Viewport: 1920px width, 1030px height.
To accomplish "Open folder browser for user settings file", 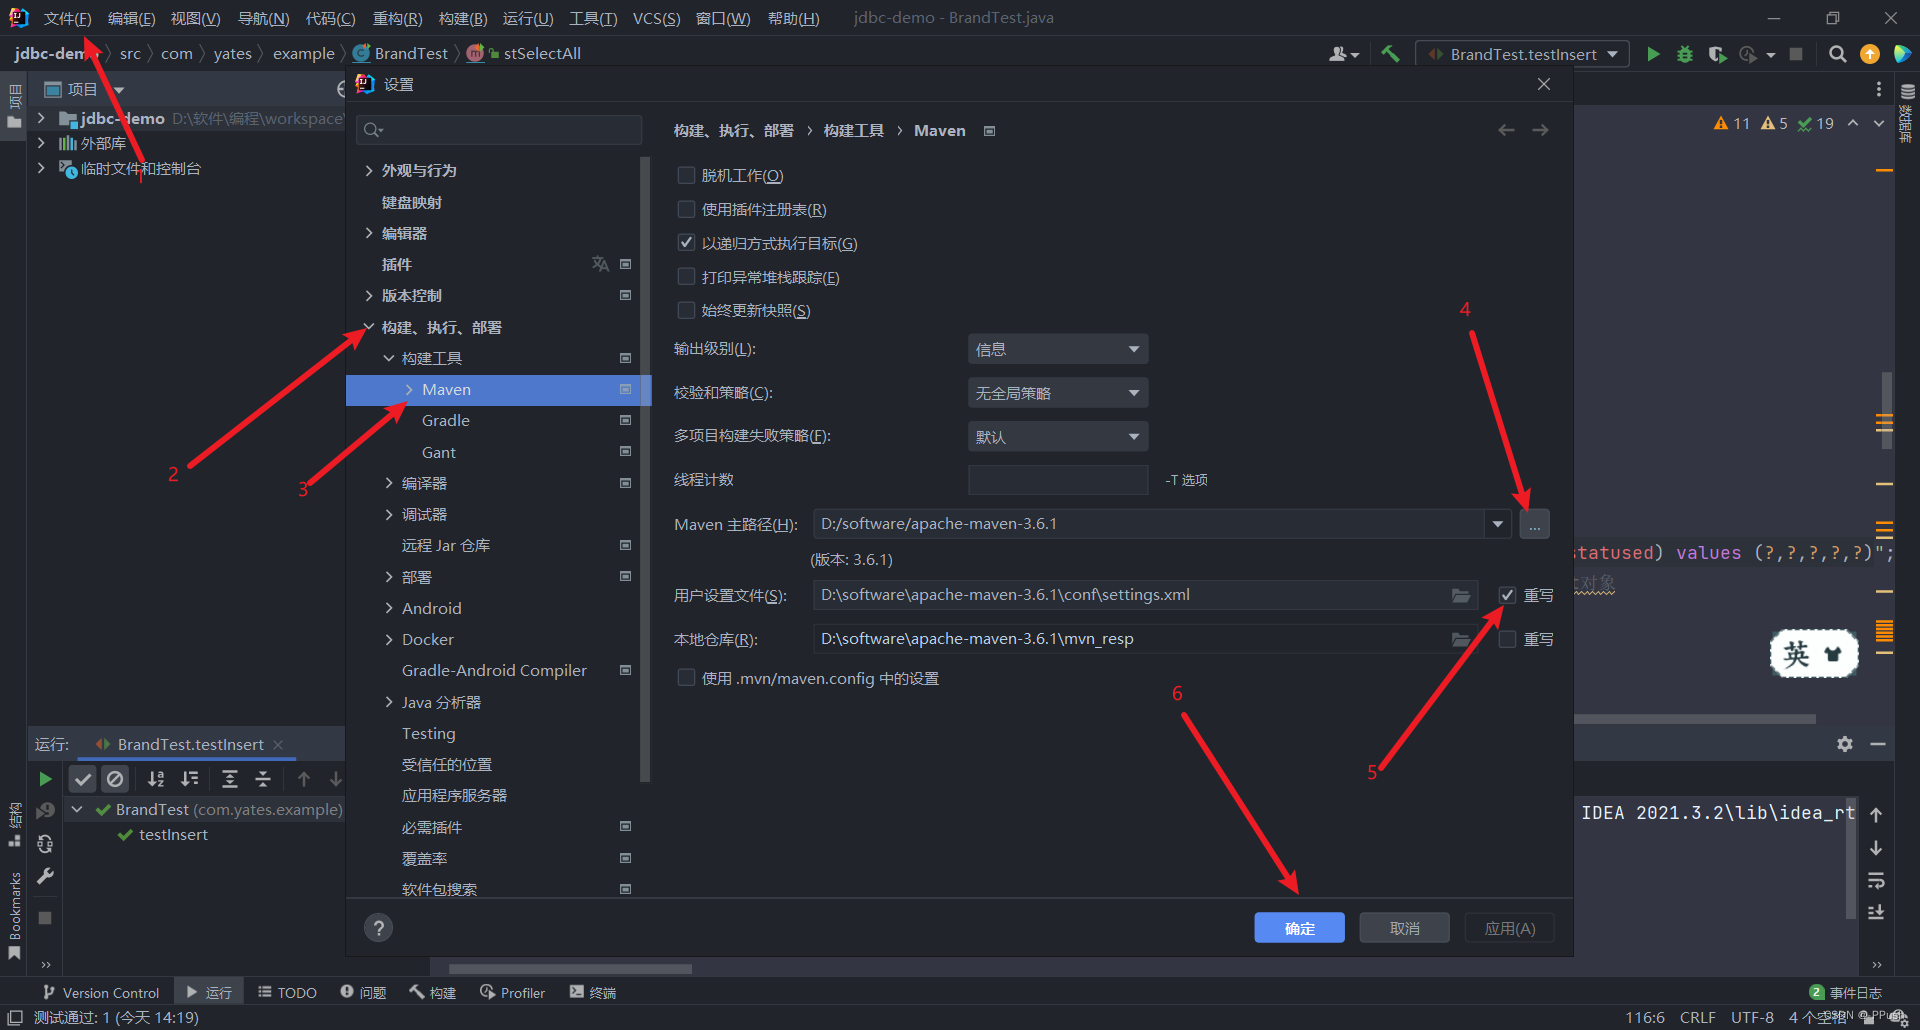I will (1461, 595).
